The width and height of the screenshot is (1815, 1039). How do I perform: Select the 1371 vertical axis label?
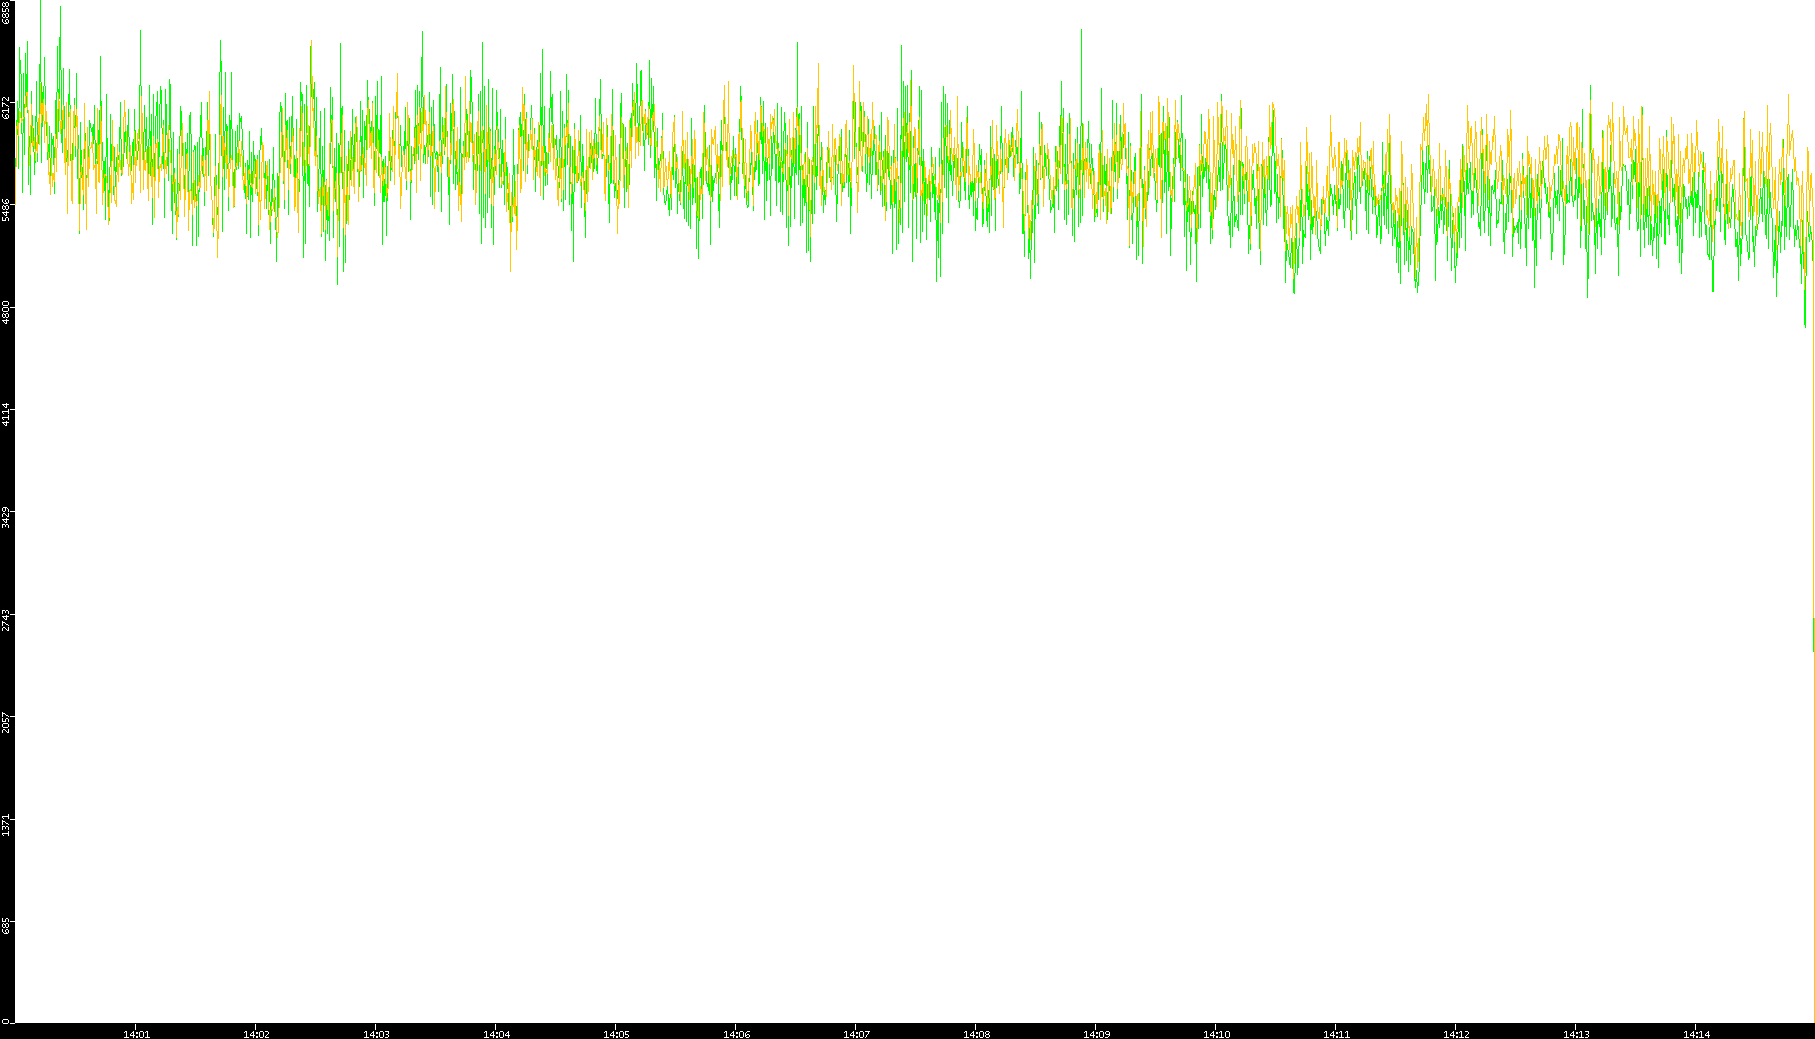coord(7,825)
